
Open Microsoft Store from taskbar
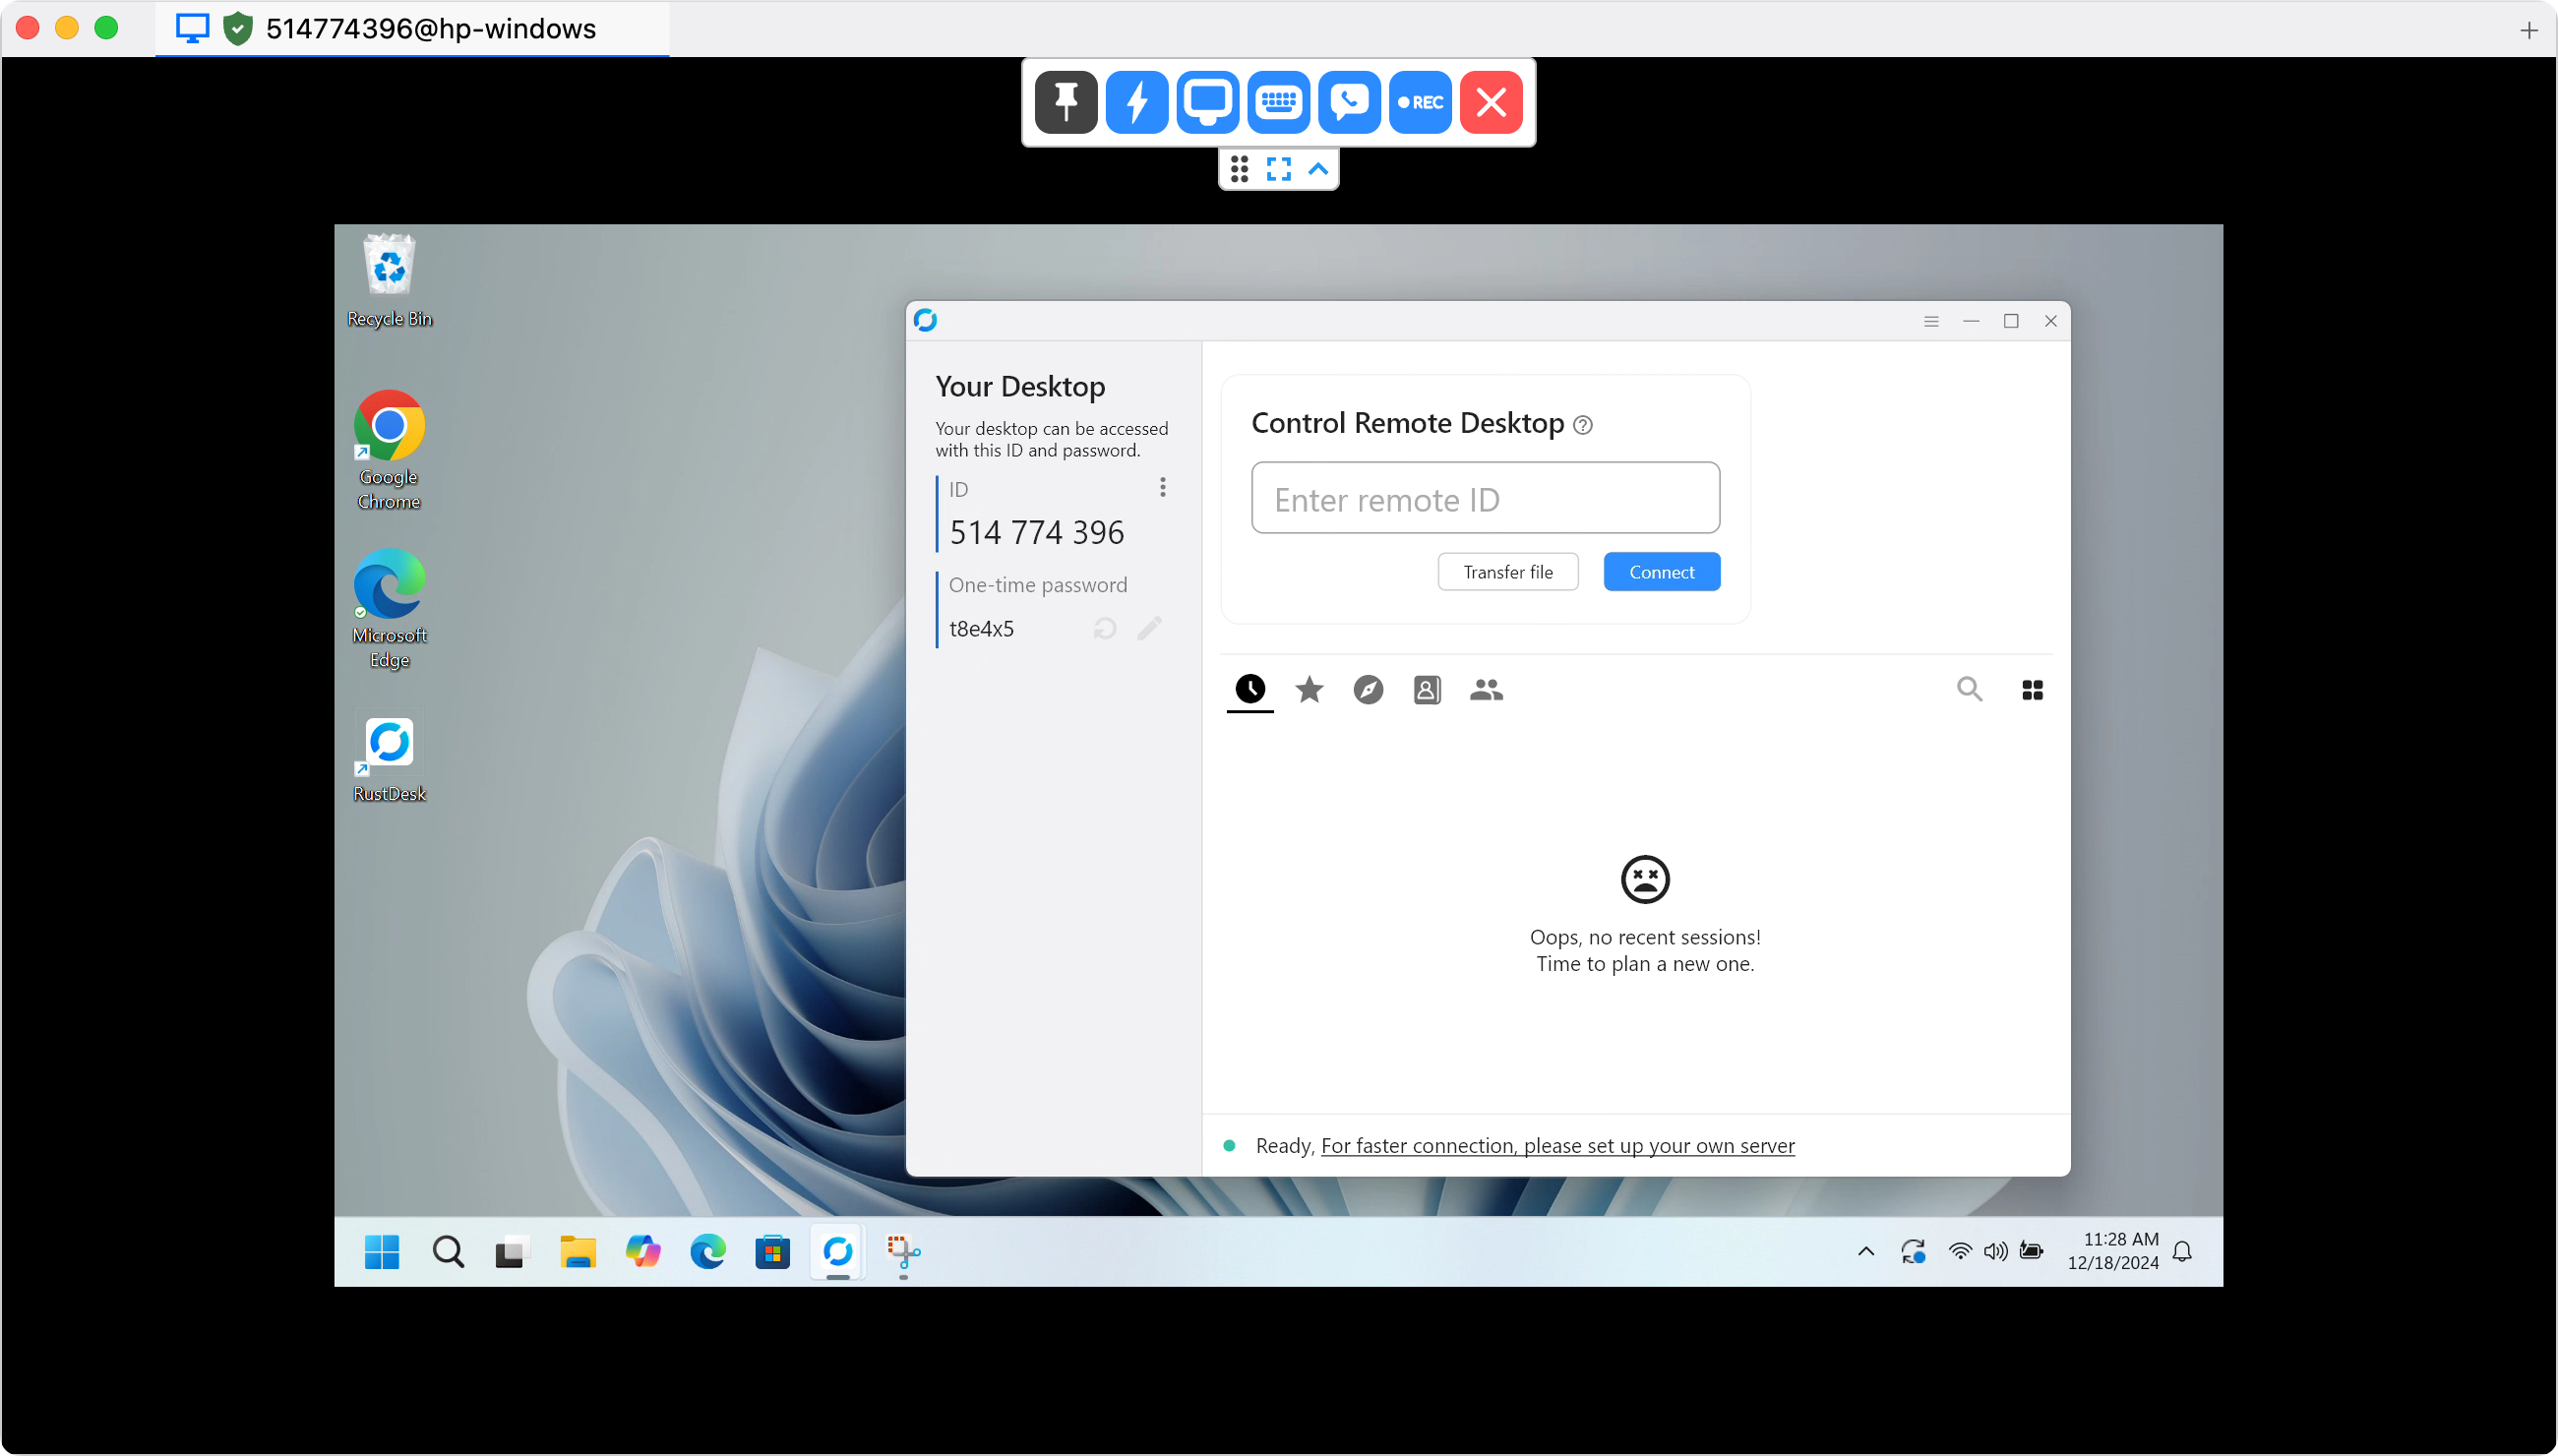click(772, 1252)
